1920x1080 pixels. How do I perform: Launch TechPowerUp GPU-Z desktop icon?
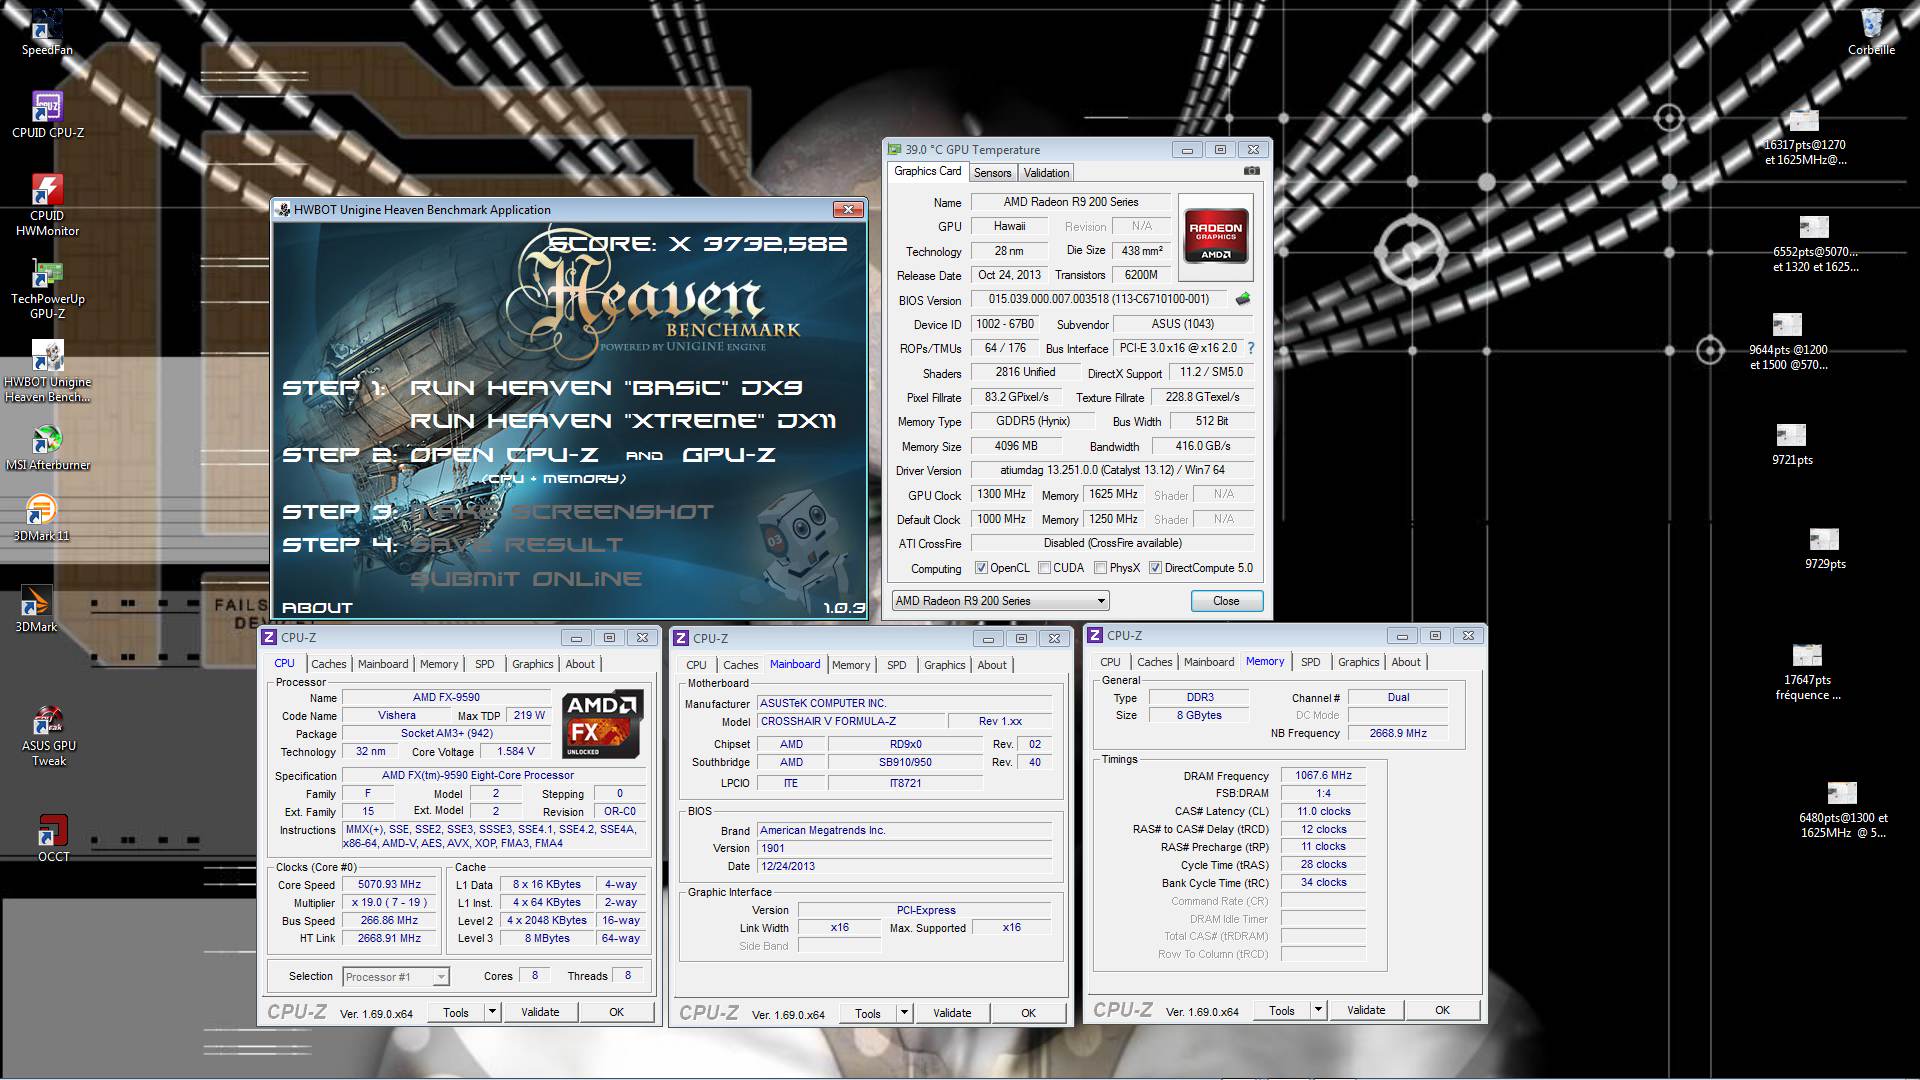point(48,289)
